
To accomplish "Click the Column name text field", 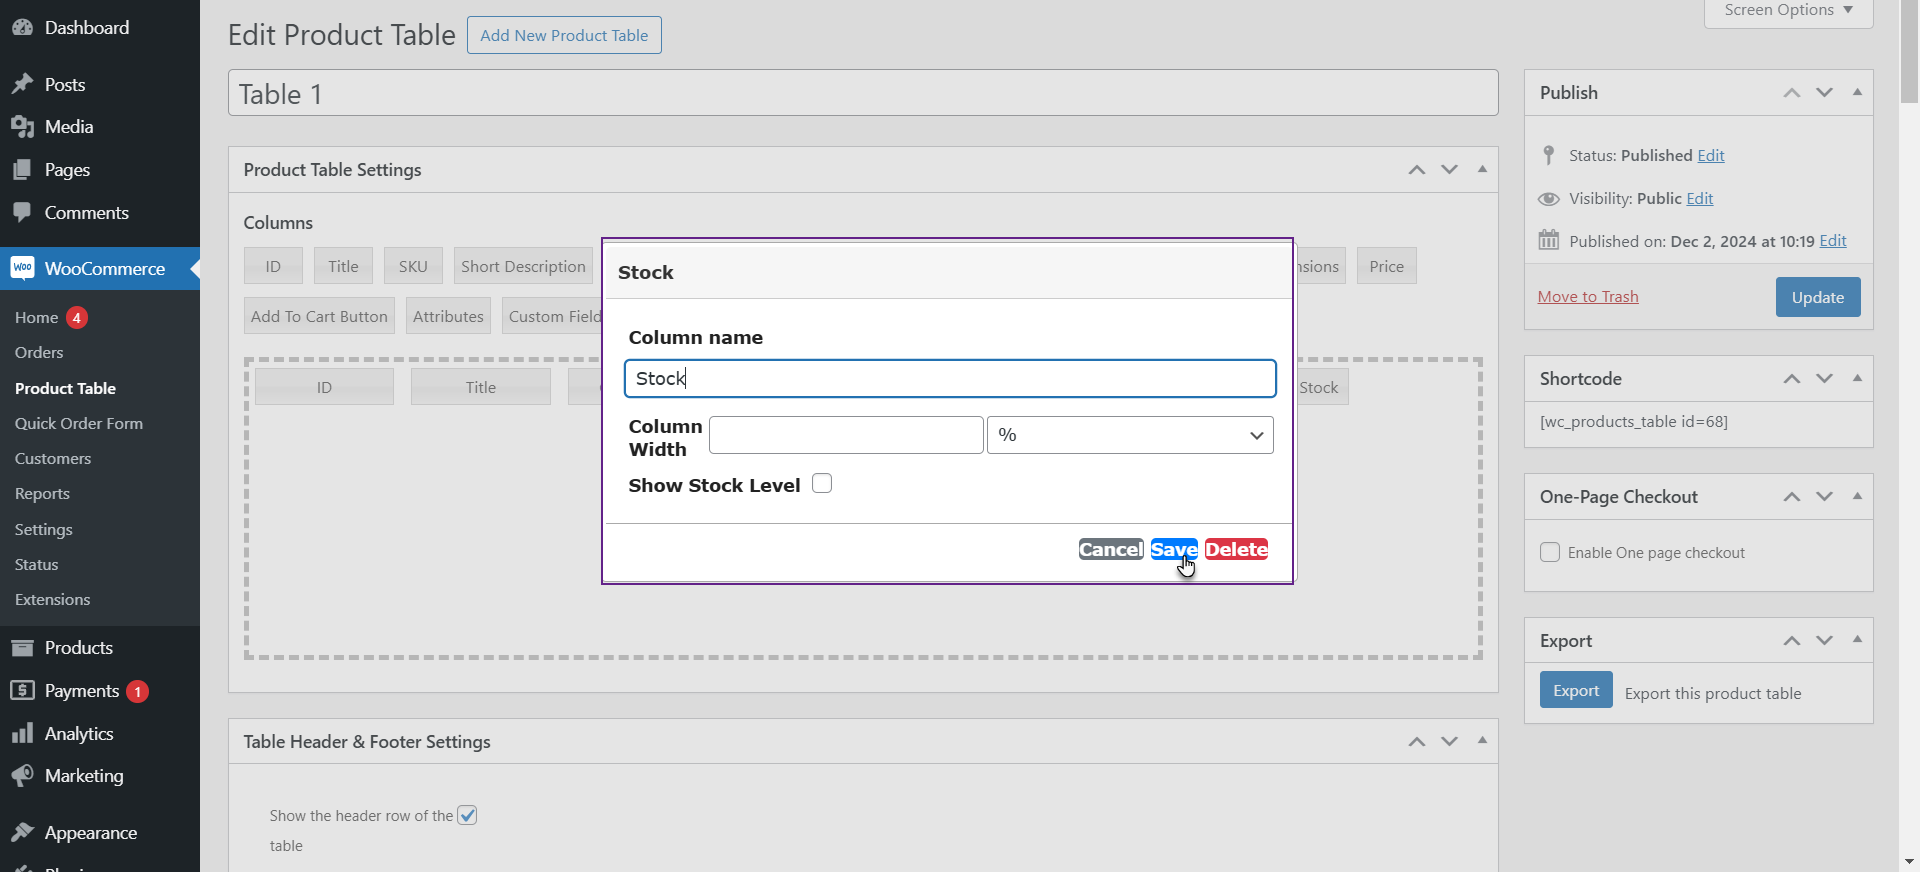I will coord(950,379).
